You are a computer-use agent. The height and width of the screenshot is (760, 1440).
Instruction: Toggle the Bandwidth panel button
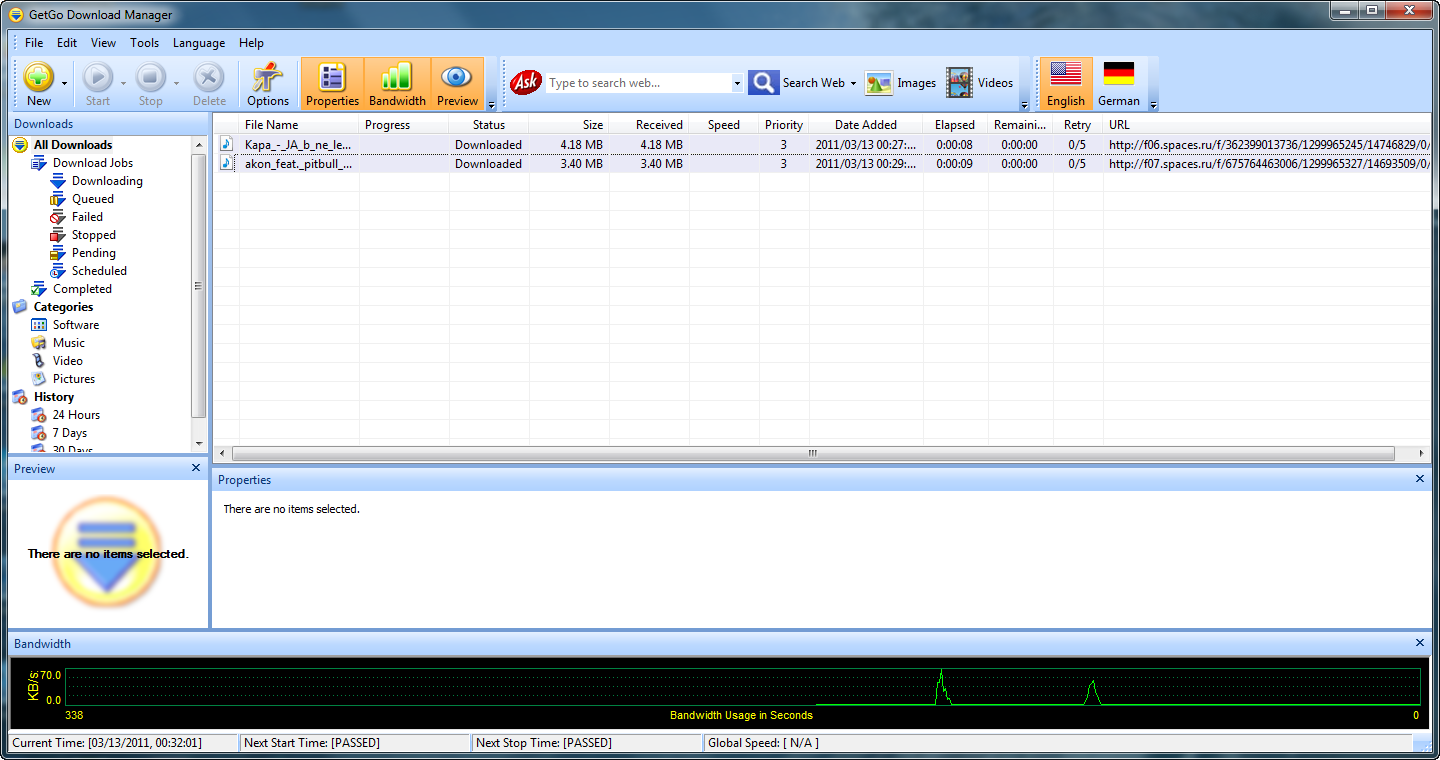pos(397,84)
